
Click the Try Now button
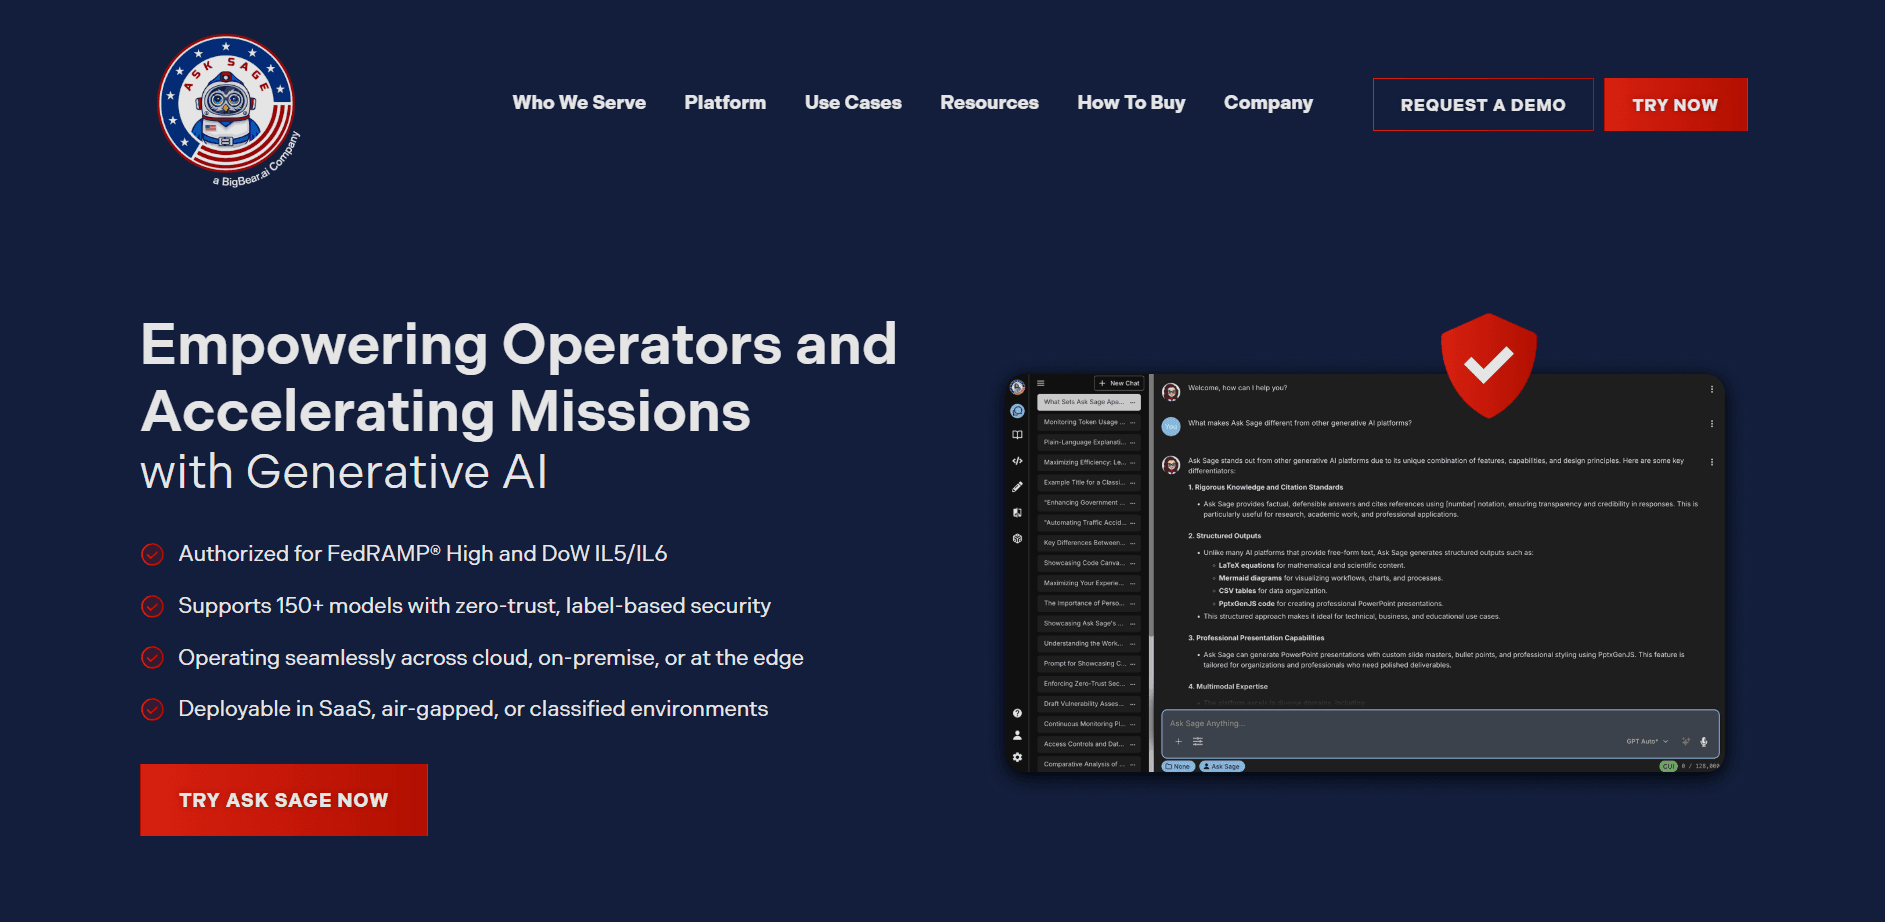click(1675, 104)
